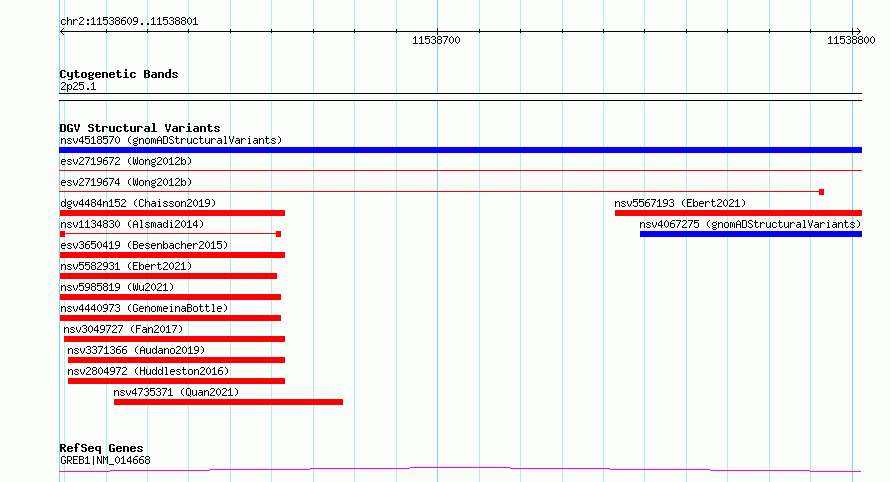The image size is (890, 482).
Task: Select nsv4735371 (Quan2021) label
Action: (176, 392)
